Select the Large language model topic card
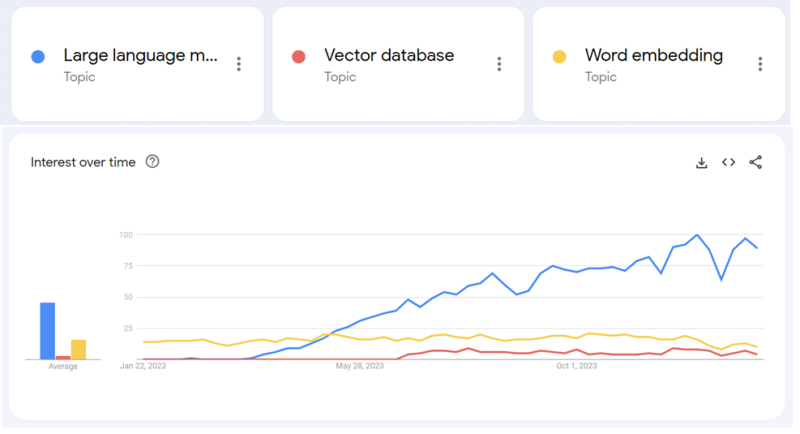 tap(138, 64)
